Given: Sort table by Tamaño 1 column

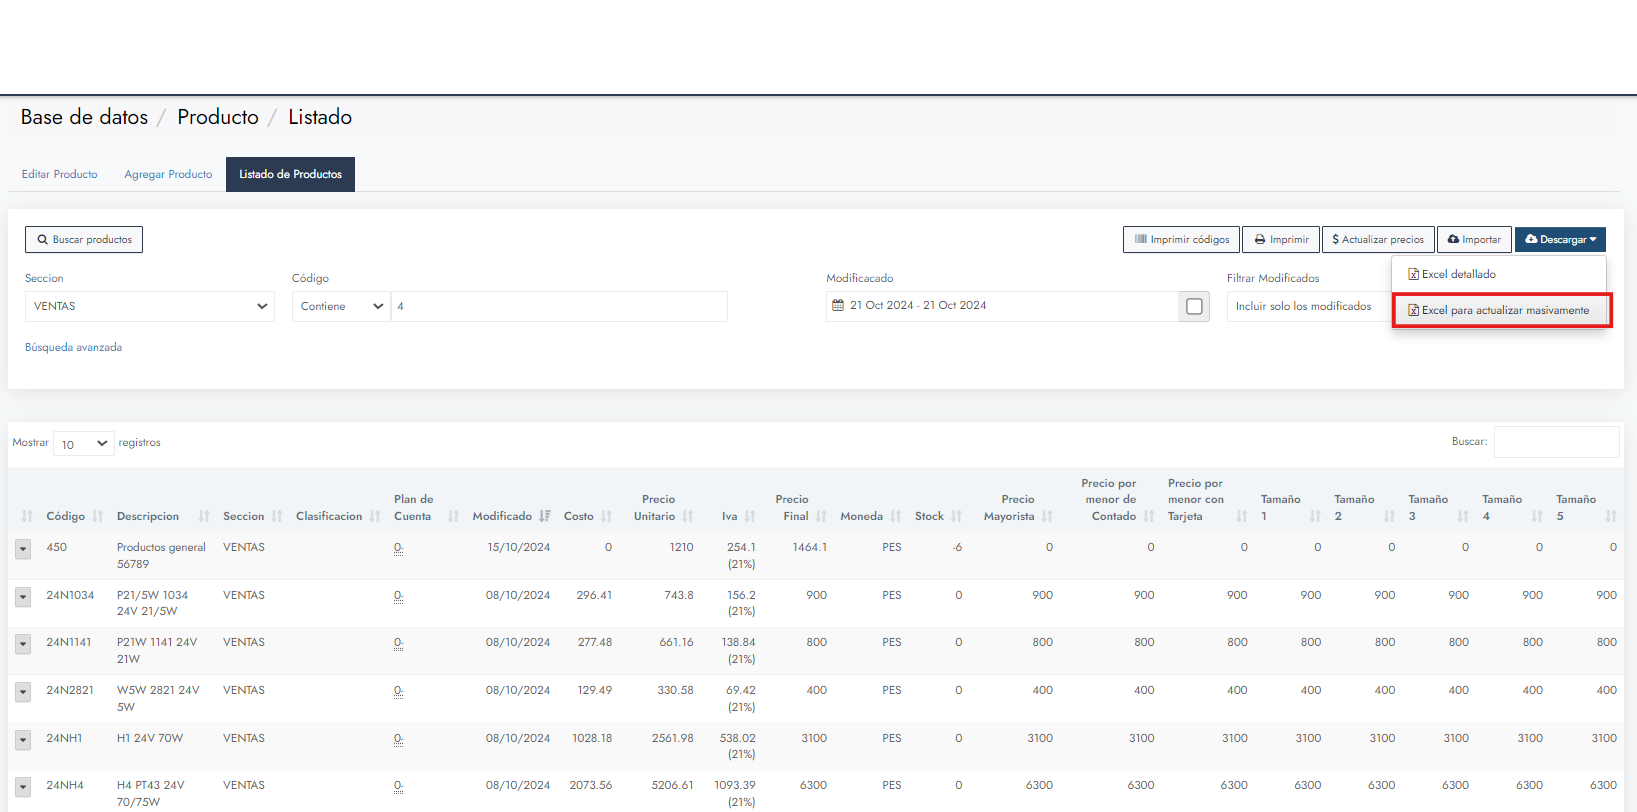Looking at the screenshot, I should pyautogui.click(x=1290, y=507).
